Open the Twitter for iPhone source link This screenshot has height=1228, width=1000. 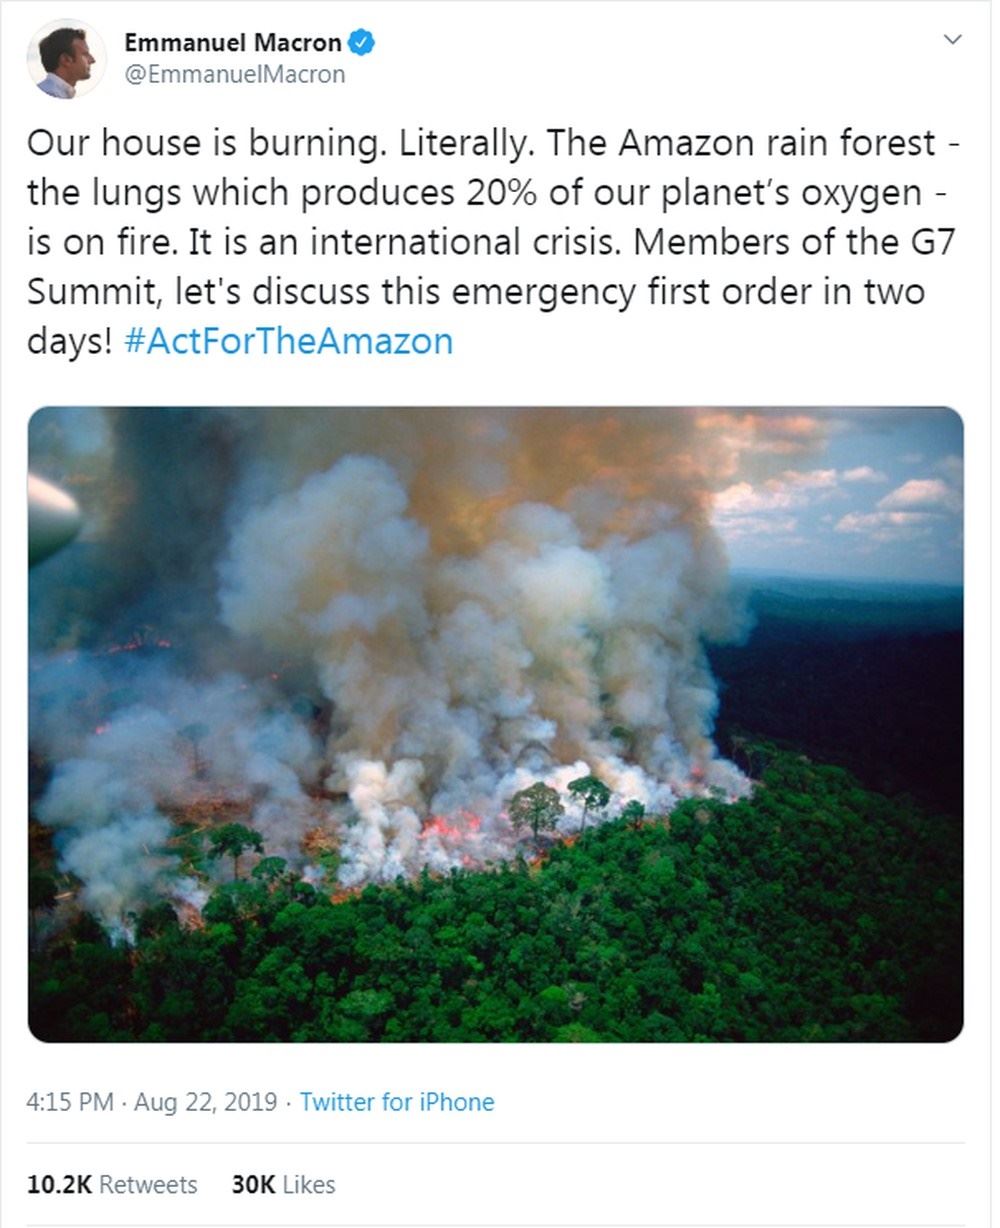397,1102
